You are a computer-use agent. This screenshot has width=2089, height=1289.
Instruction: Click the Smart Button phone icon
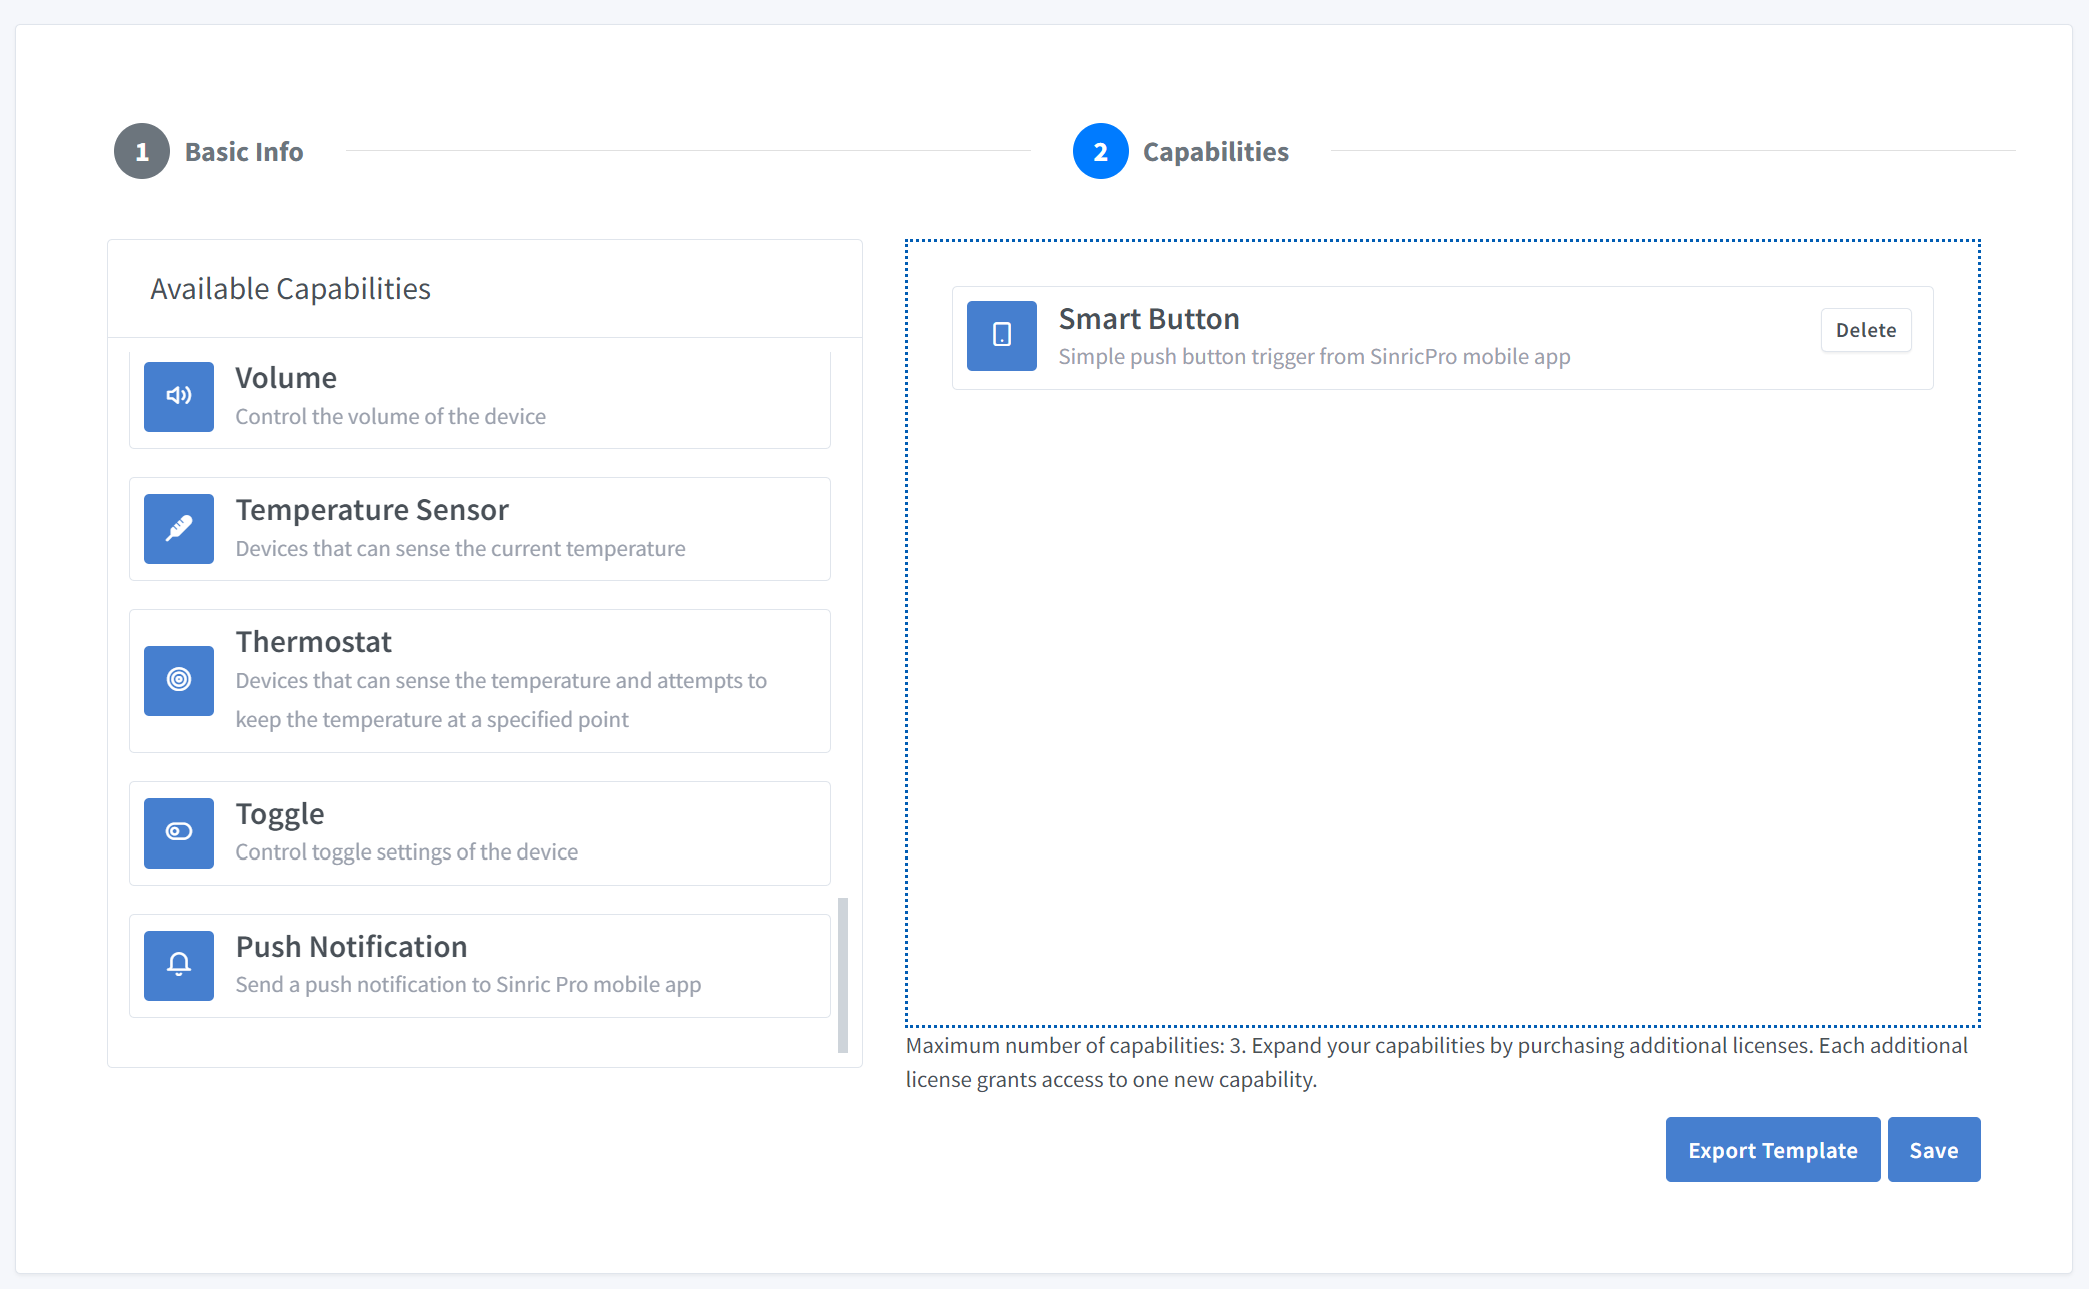point(1001,335)
